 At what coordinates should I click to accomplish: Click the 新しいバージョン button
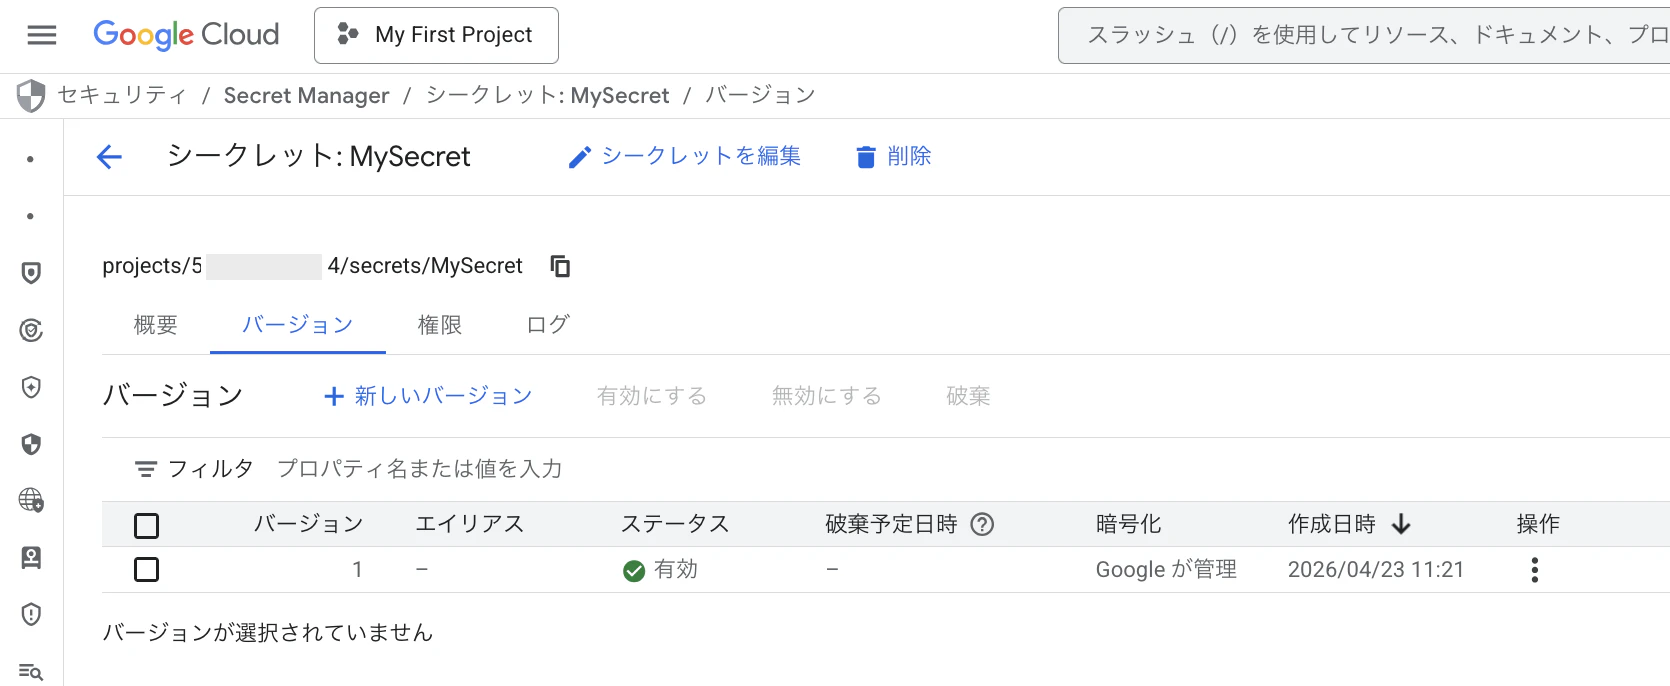pos(428,396)
